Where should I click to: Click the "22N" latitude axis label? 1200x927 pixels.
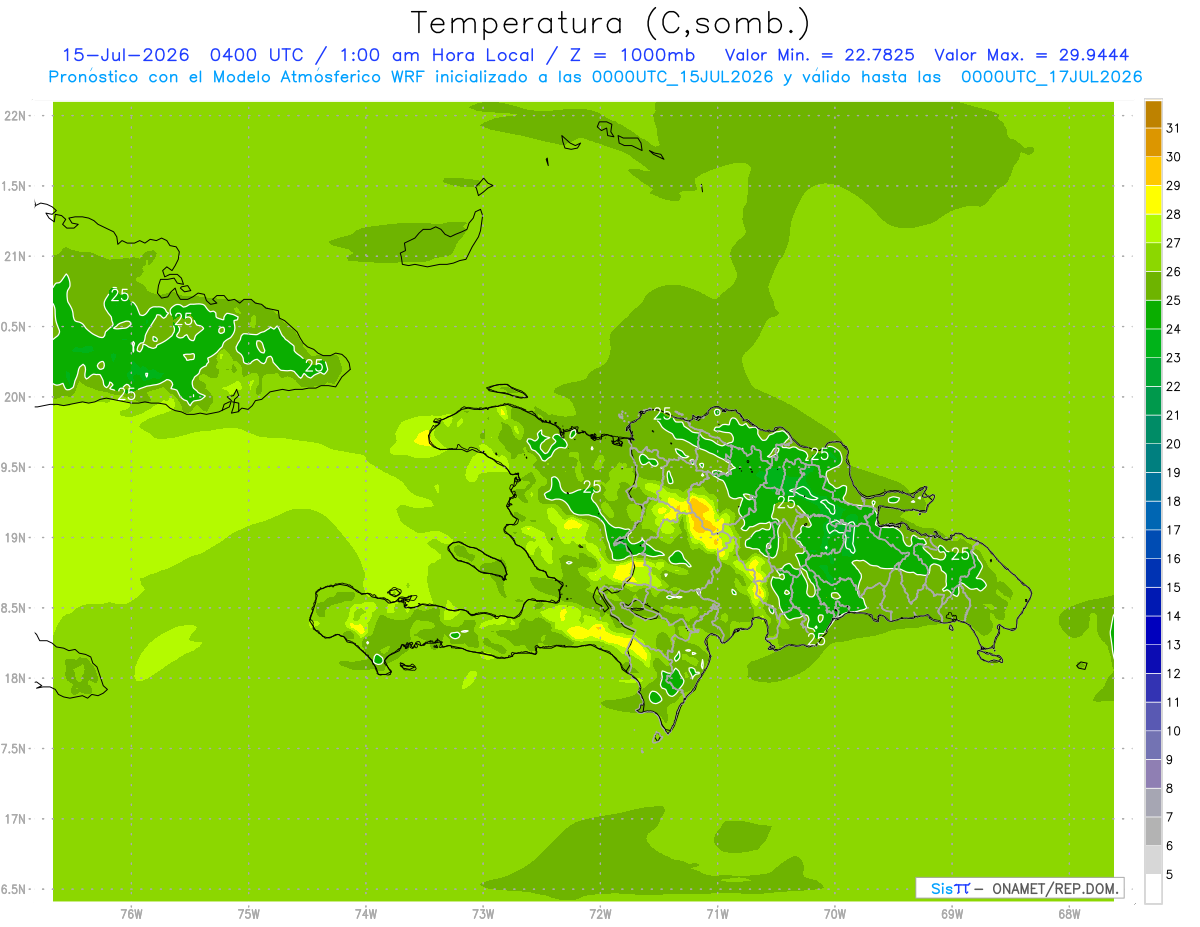[17, 116]
